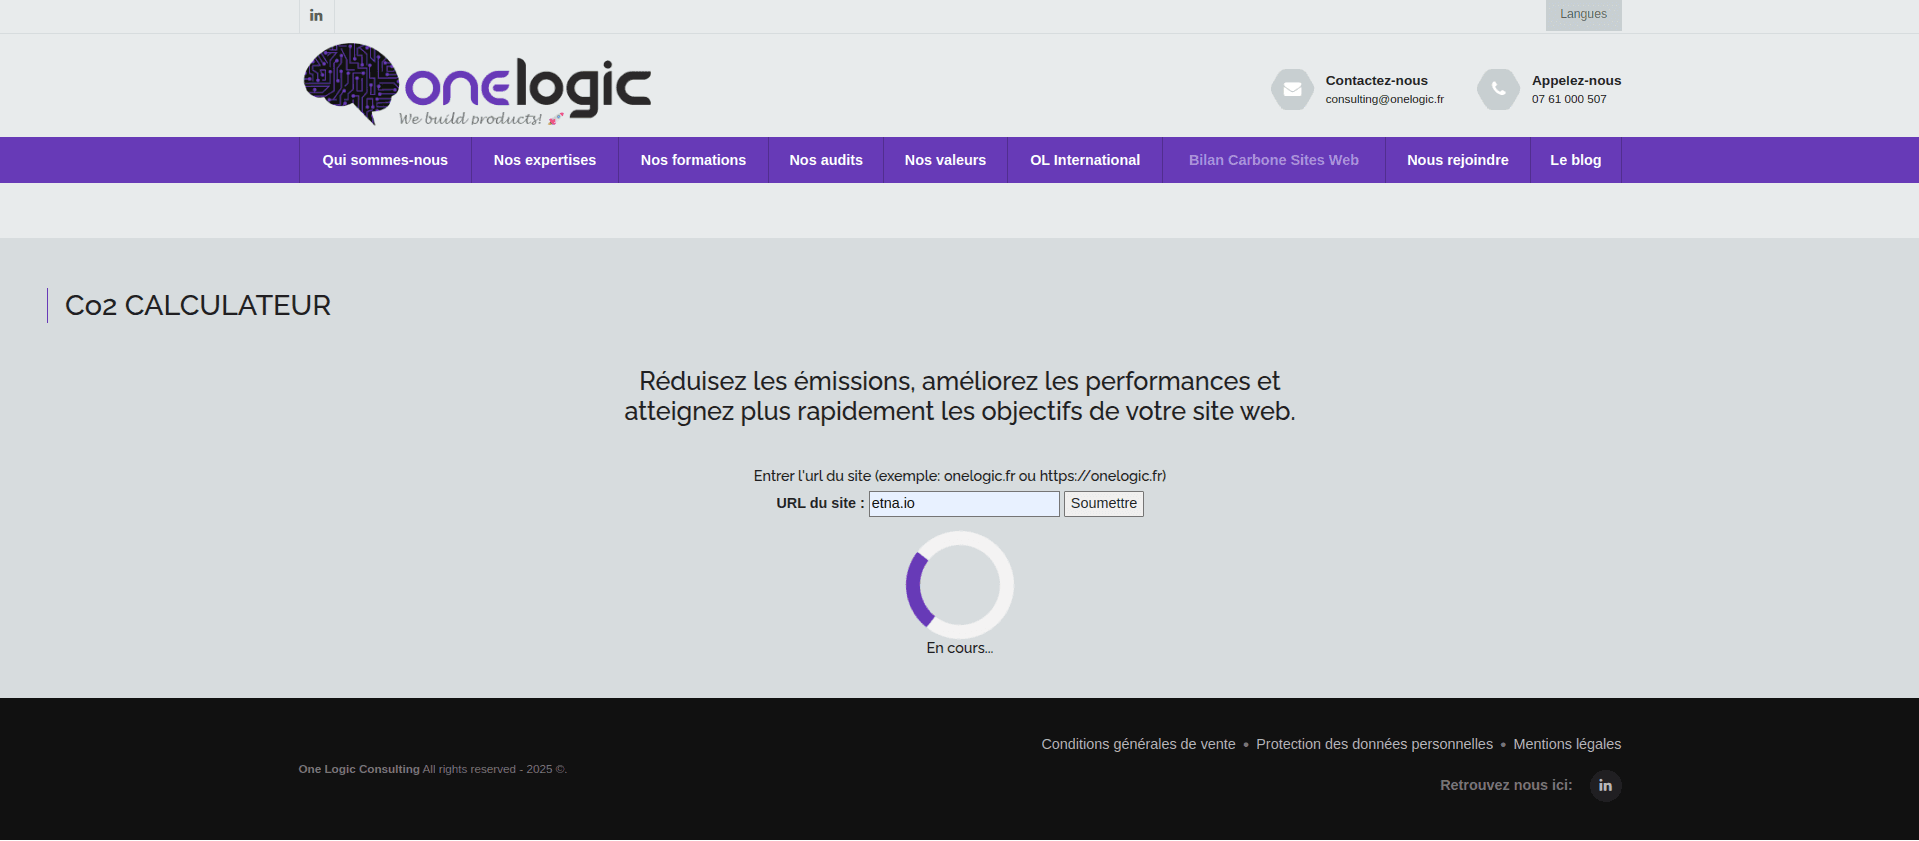Select Bilan Carbone Sites Web tab
Viewport: 1919px width, 841px height.
(x=1273, y=160)
